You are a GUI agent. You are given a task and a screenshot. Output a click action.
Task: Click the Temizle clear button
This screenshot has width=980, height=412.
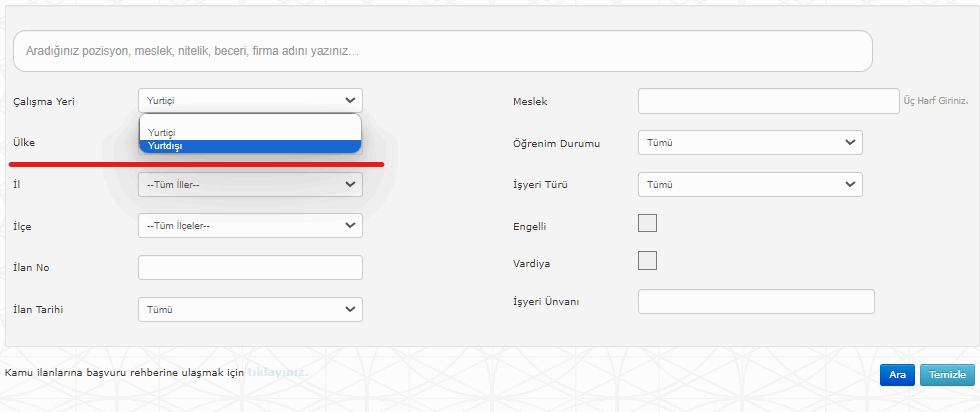946,375
